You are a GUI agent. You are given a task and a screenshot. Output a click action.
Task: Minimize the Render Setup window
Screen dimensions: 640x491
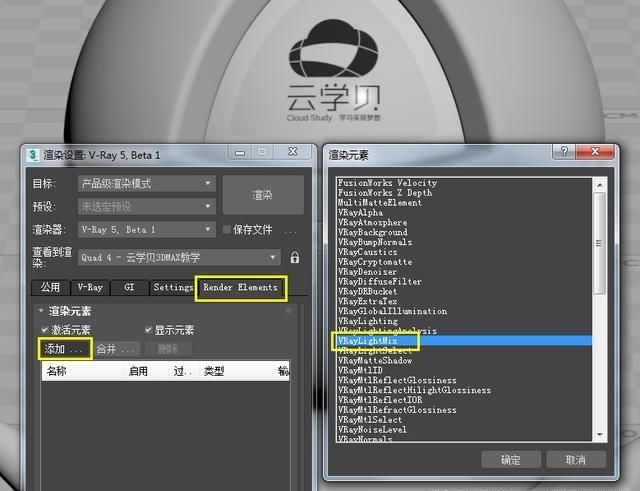[x=240, y=153]
